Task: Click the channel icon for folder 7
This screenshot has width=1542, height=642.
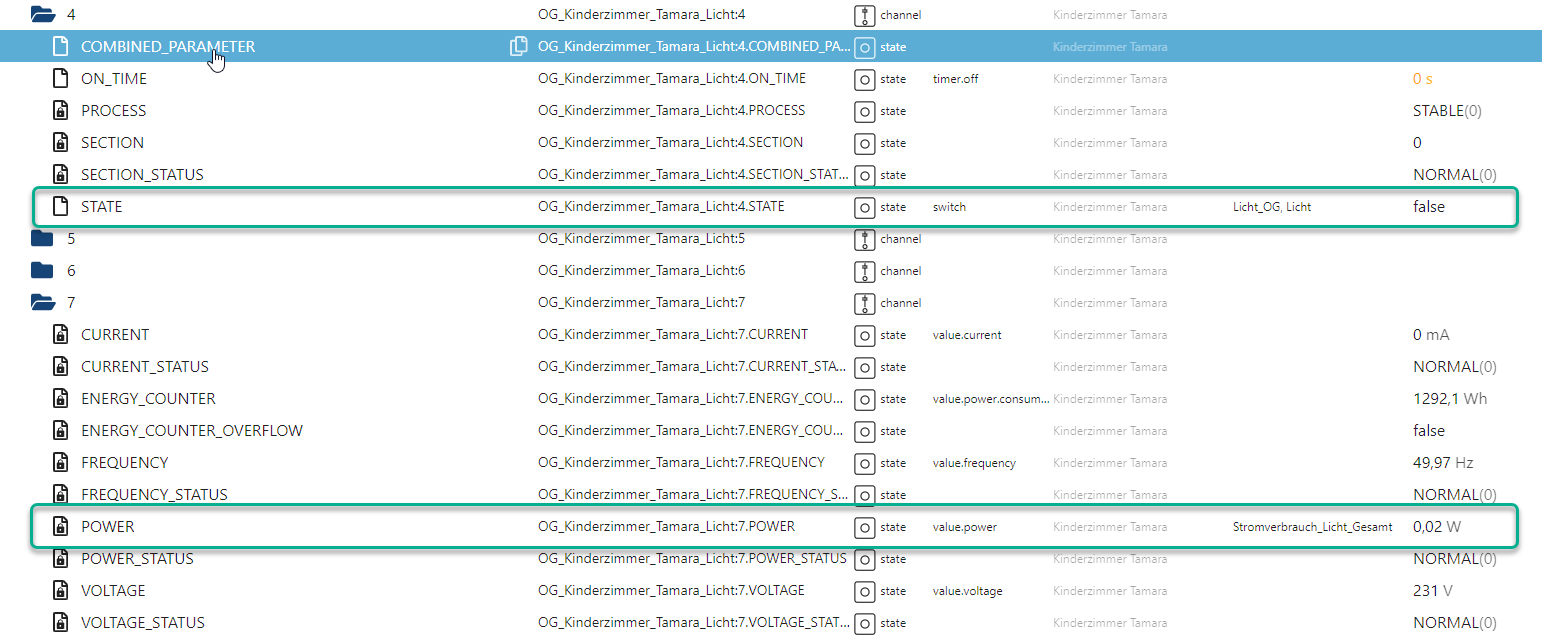Action: coord(865,303)
